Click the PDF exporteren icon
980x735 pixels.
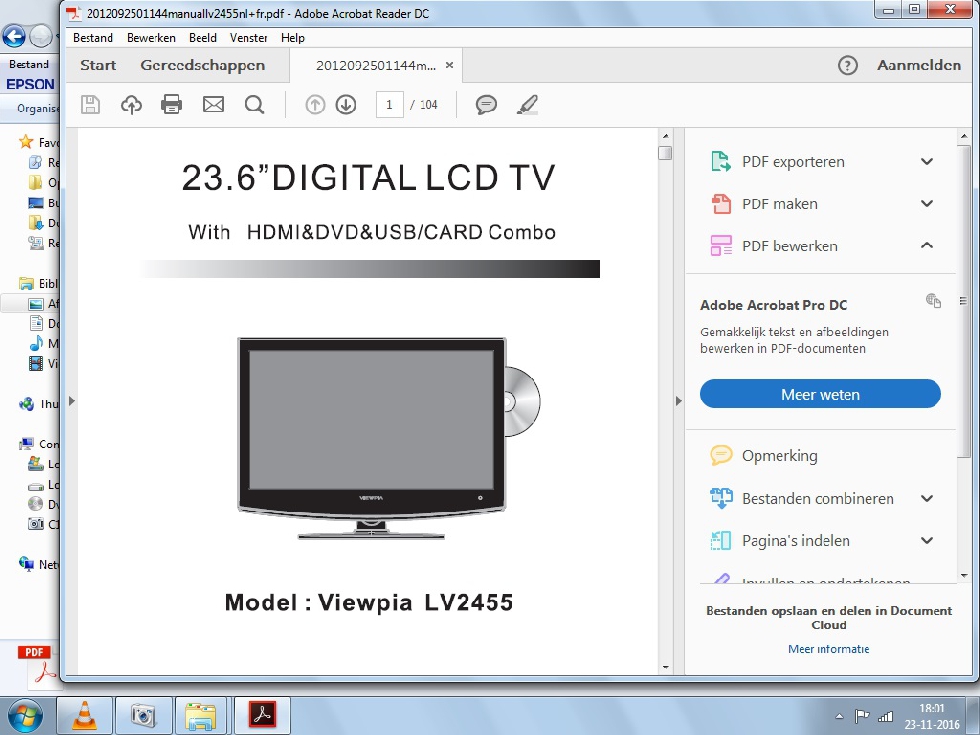tap(721, 161)
